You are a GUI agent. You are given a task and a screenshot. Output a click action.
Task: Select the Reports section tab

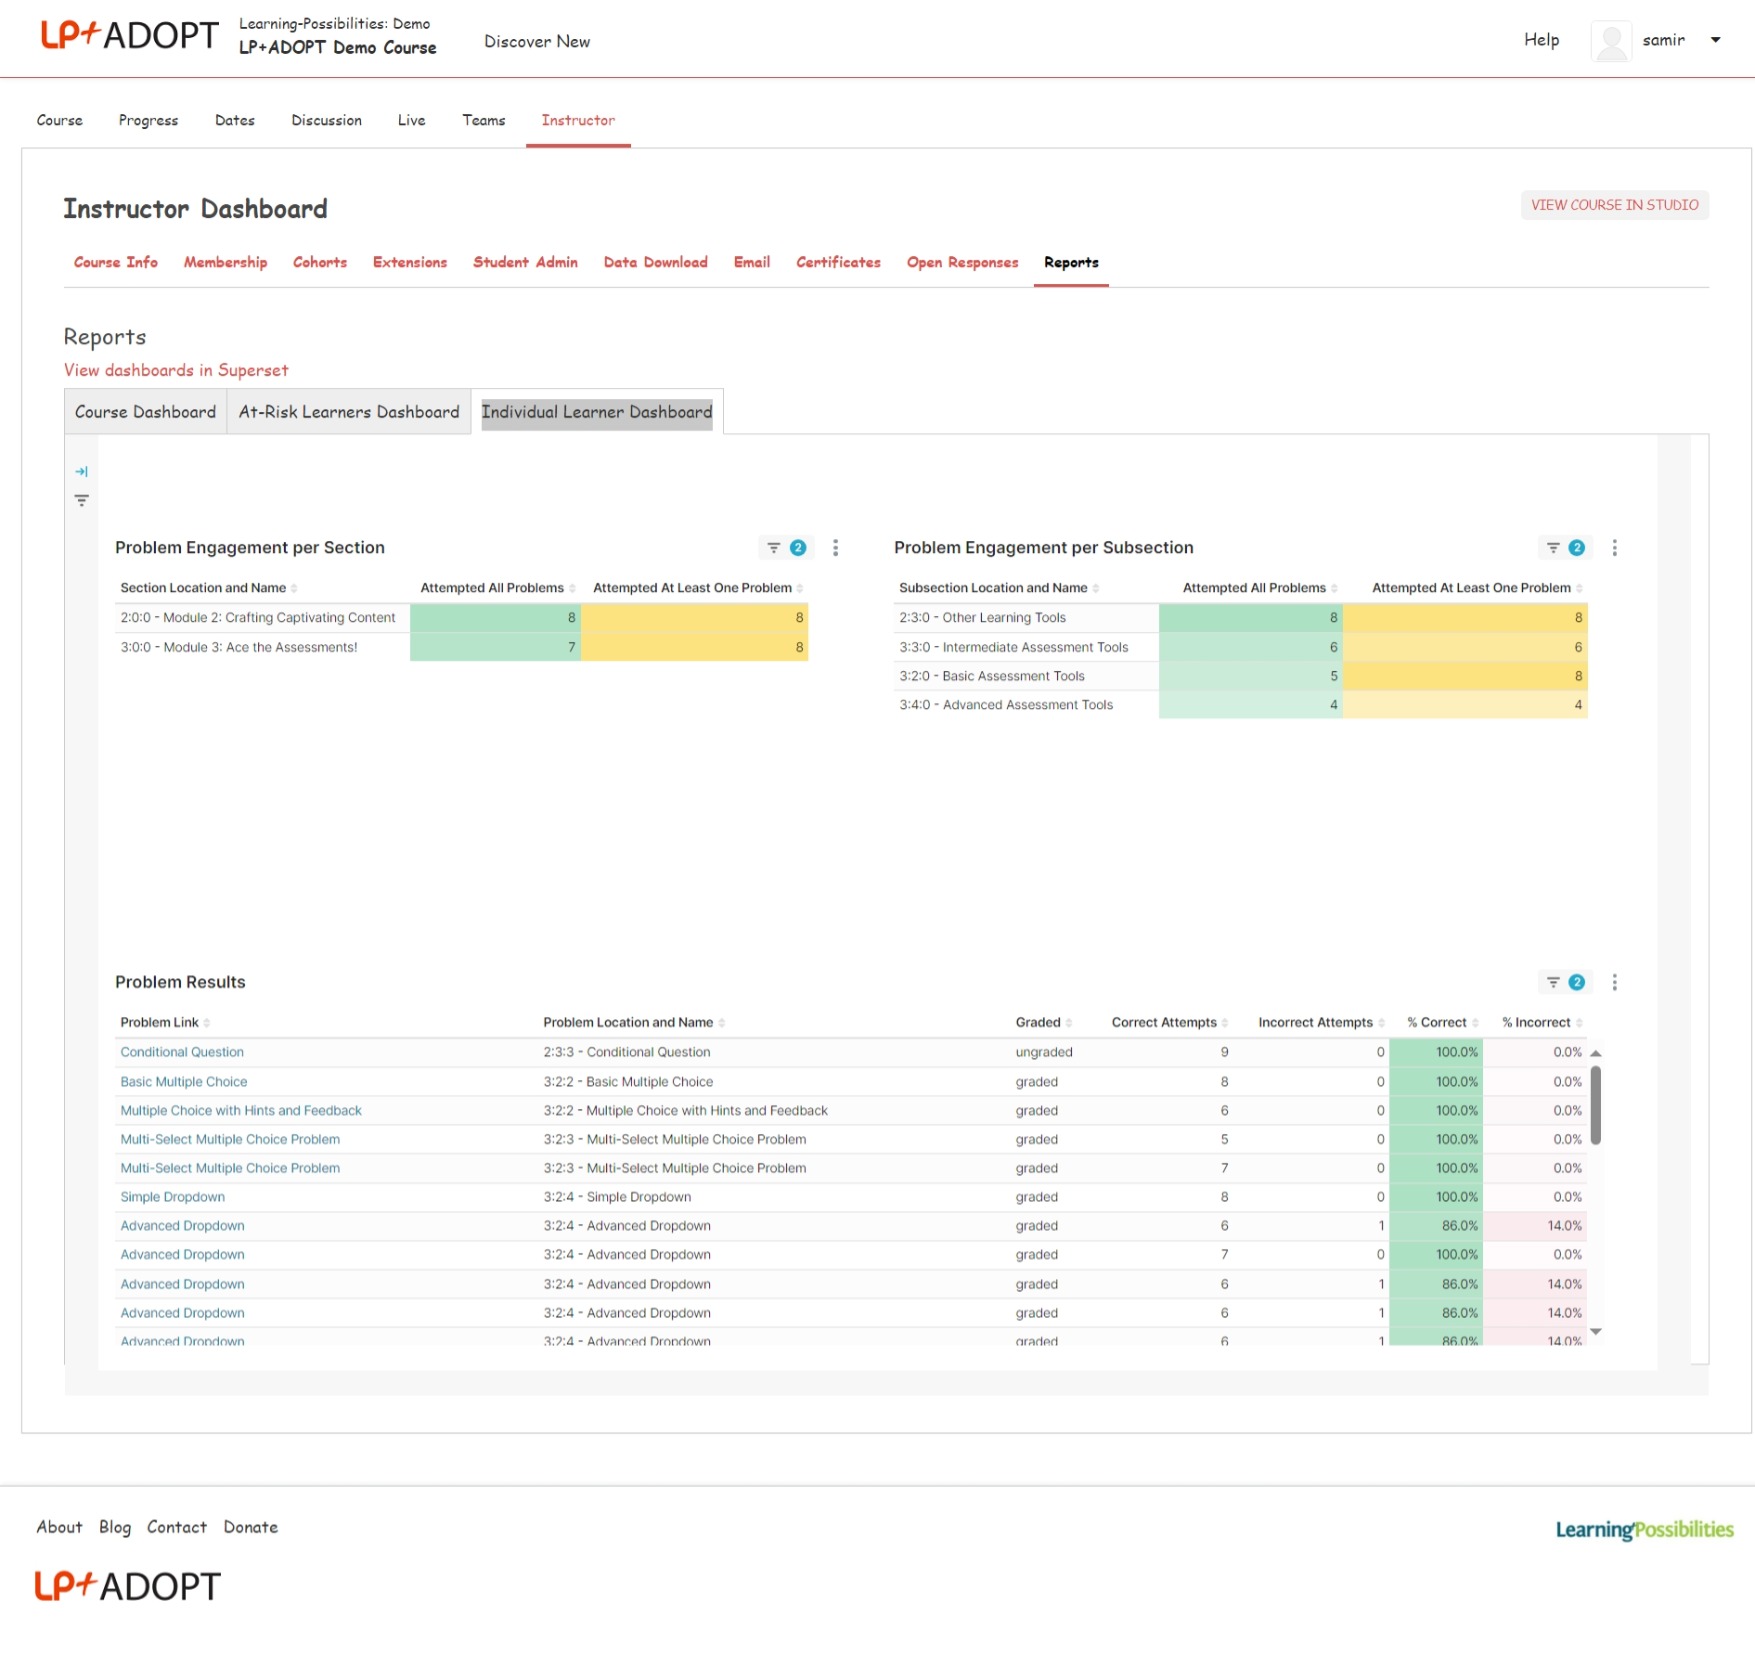(x=1072, y=262)
